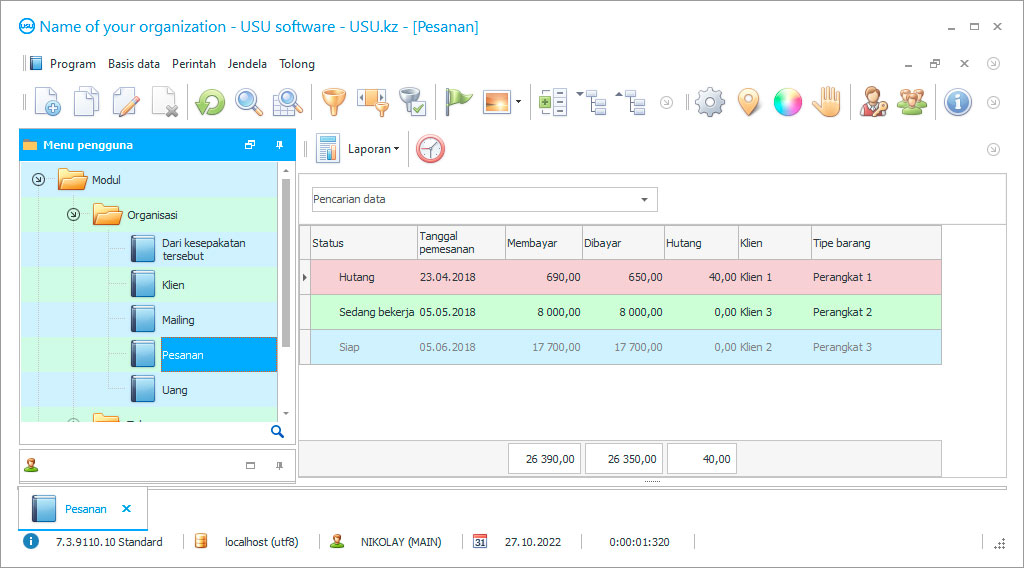The image size is (1024, 568).
Task: Click the map location pin icon
Action: (749, 103)
